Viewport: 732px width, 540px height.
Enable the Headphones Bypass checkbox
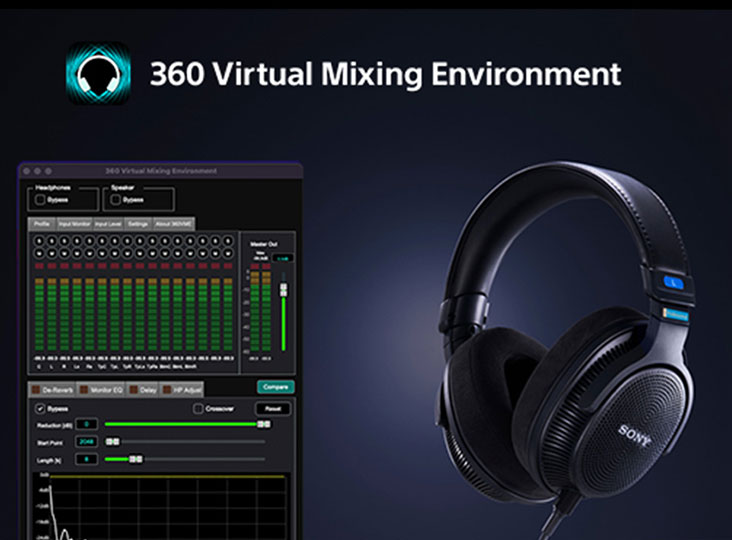coord(40,200)
